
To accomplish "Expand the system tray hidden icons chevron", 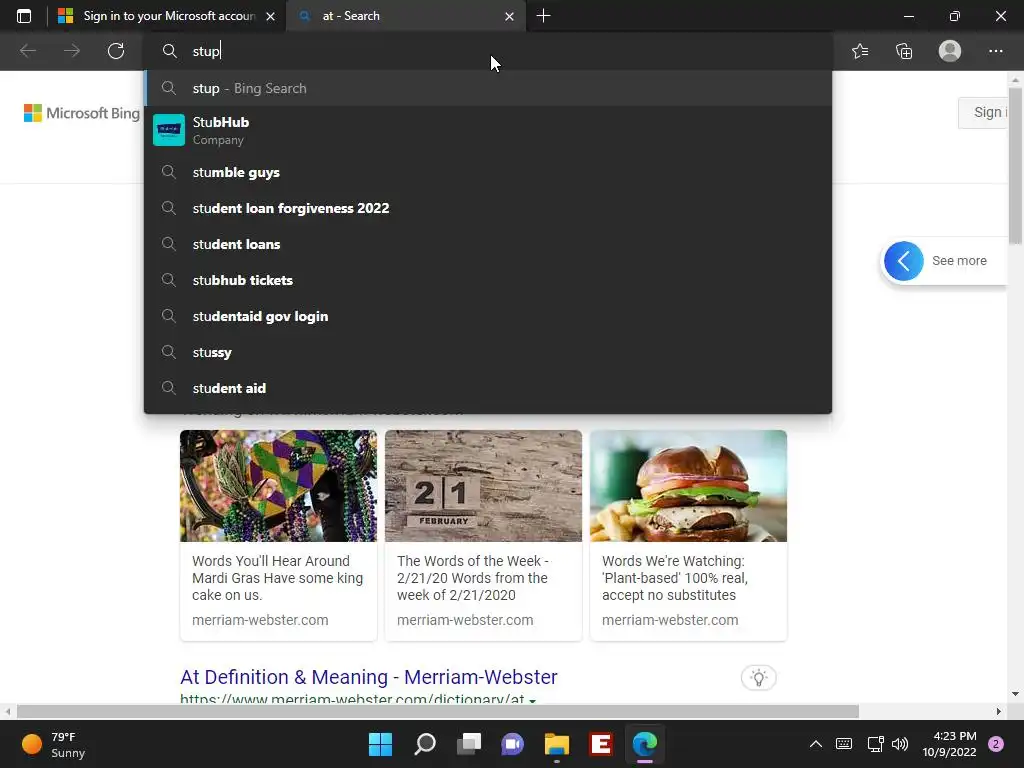I will tap(816, 744).
